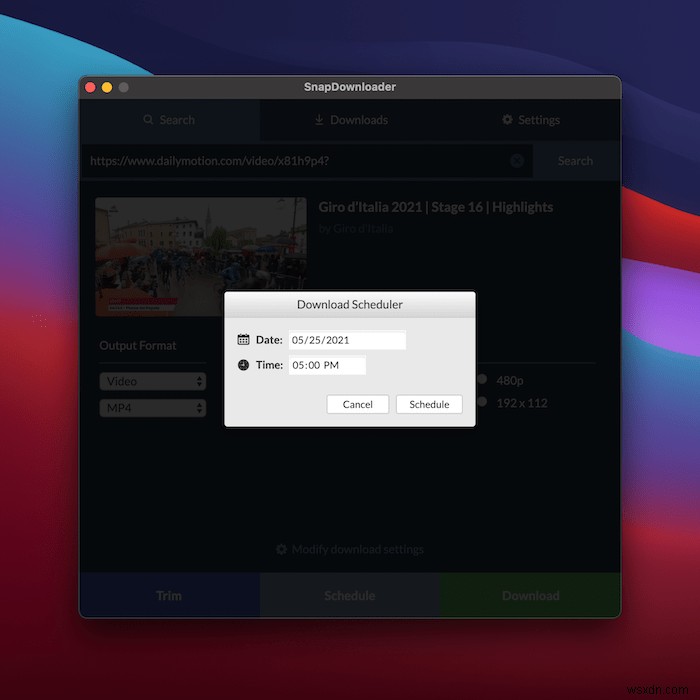This screenshot has width=700, height=700.
Task: Click the clock icon beside Time
Action: (x=243, y=365)
